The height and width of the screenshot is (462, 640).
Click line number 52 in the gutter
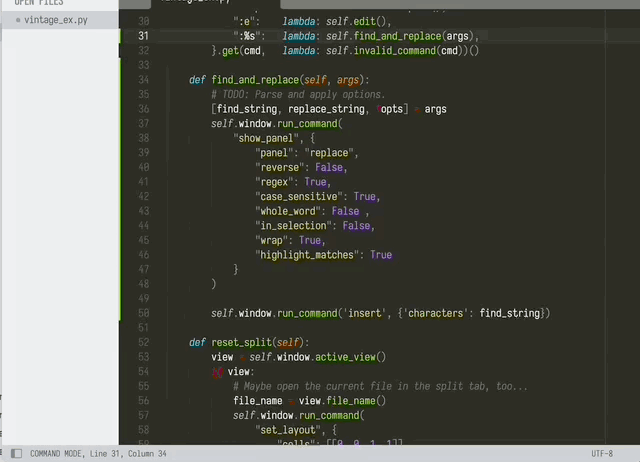point(143,342)
